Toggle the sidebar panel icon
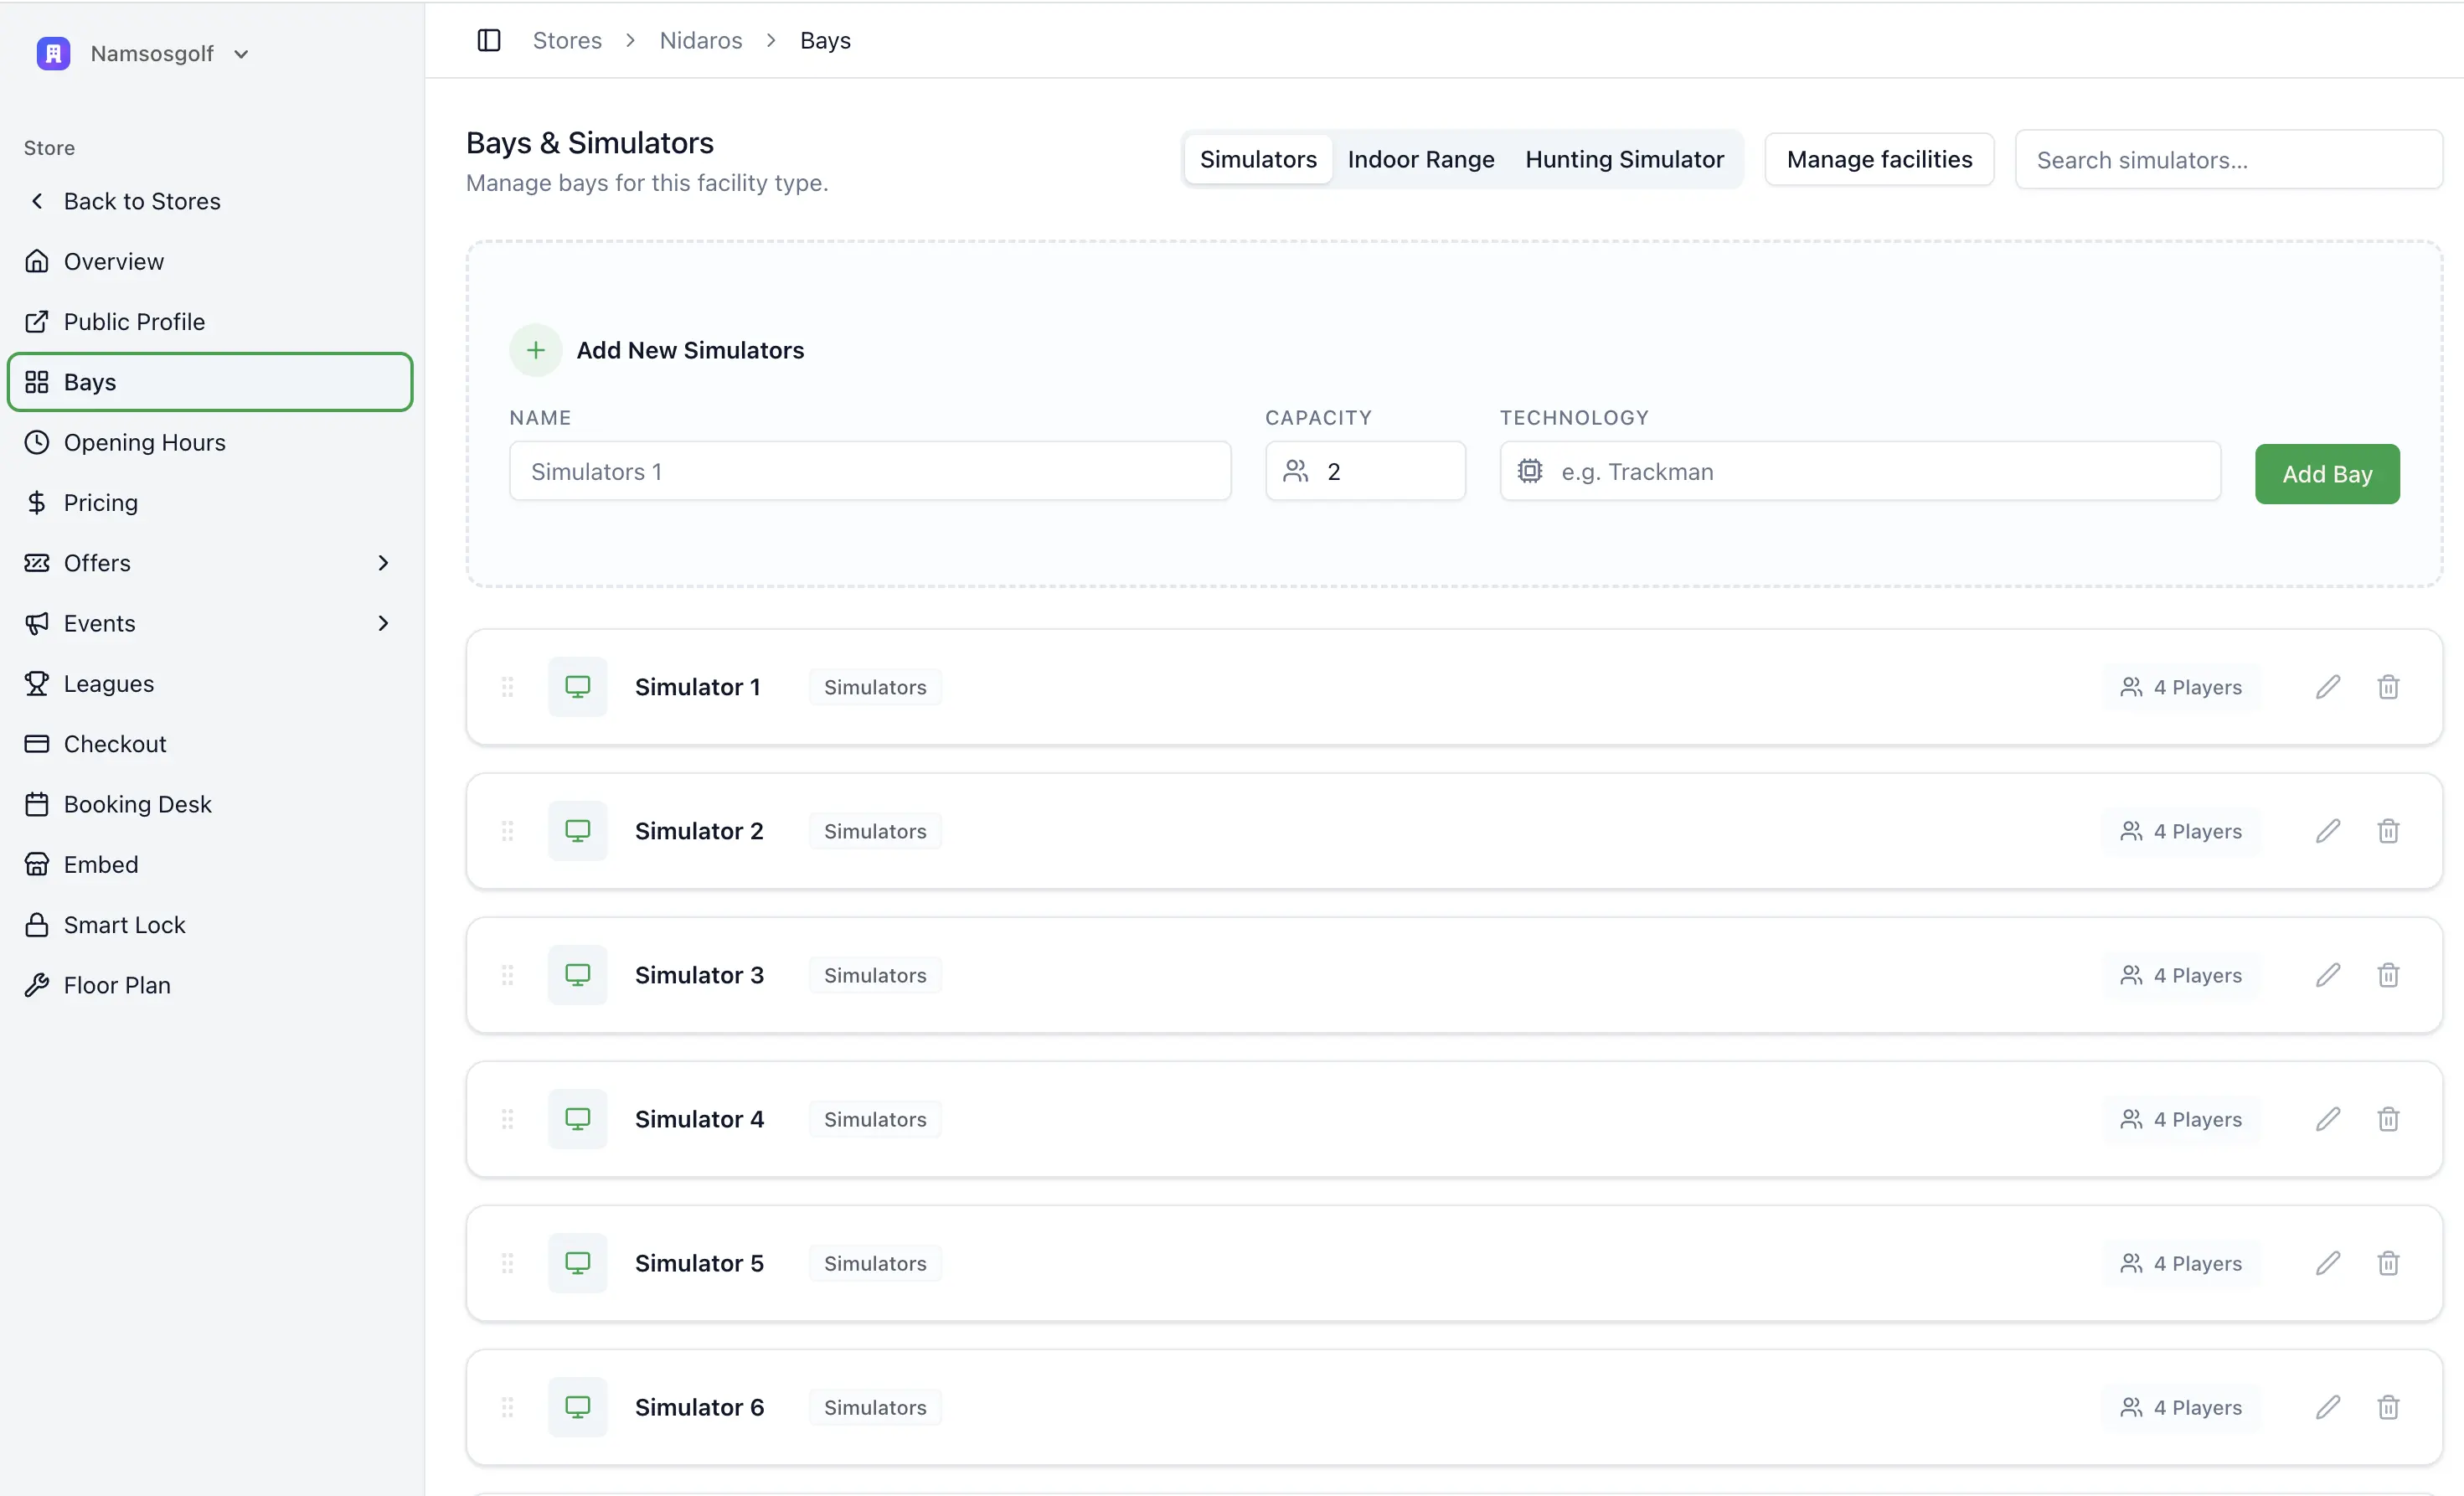Image resolution: width=2464 pixels, height=1496 pixels. [488, 40]
